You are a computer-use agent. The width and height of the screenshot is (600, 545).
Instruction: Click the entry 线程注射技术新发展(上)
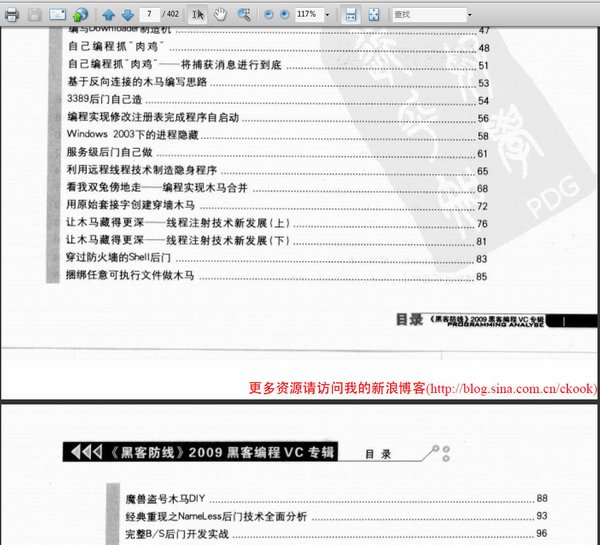point(228,223)
